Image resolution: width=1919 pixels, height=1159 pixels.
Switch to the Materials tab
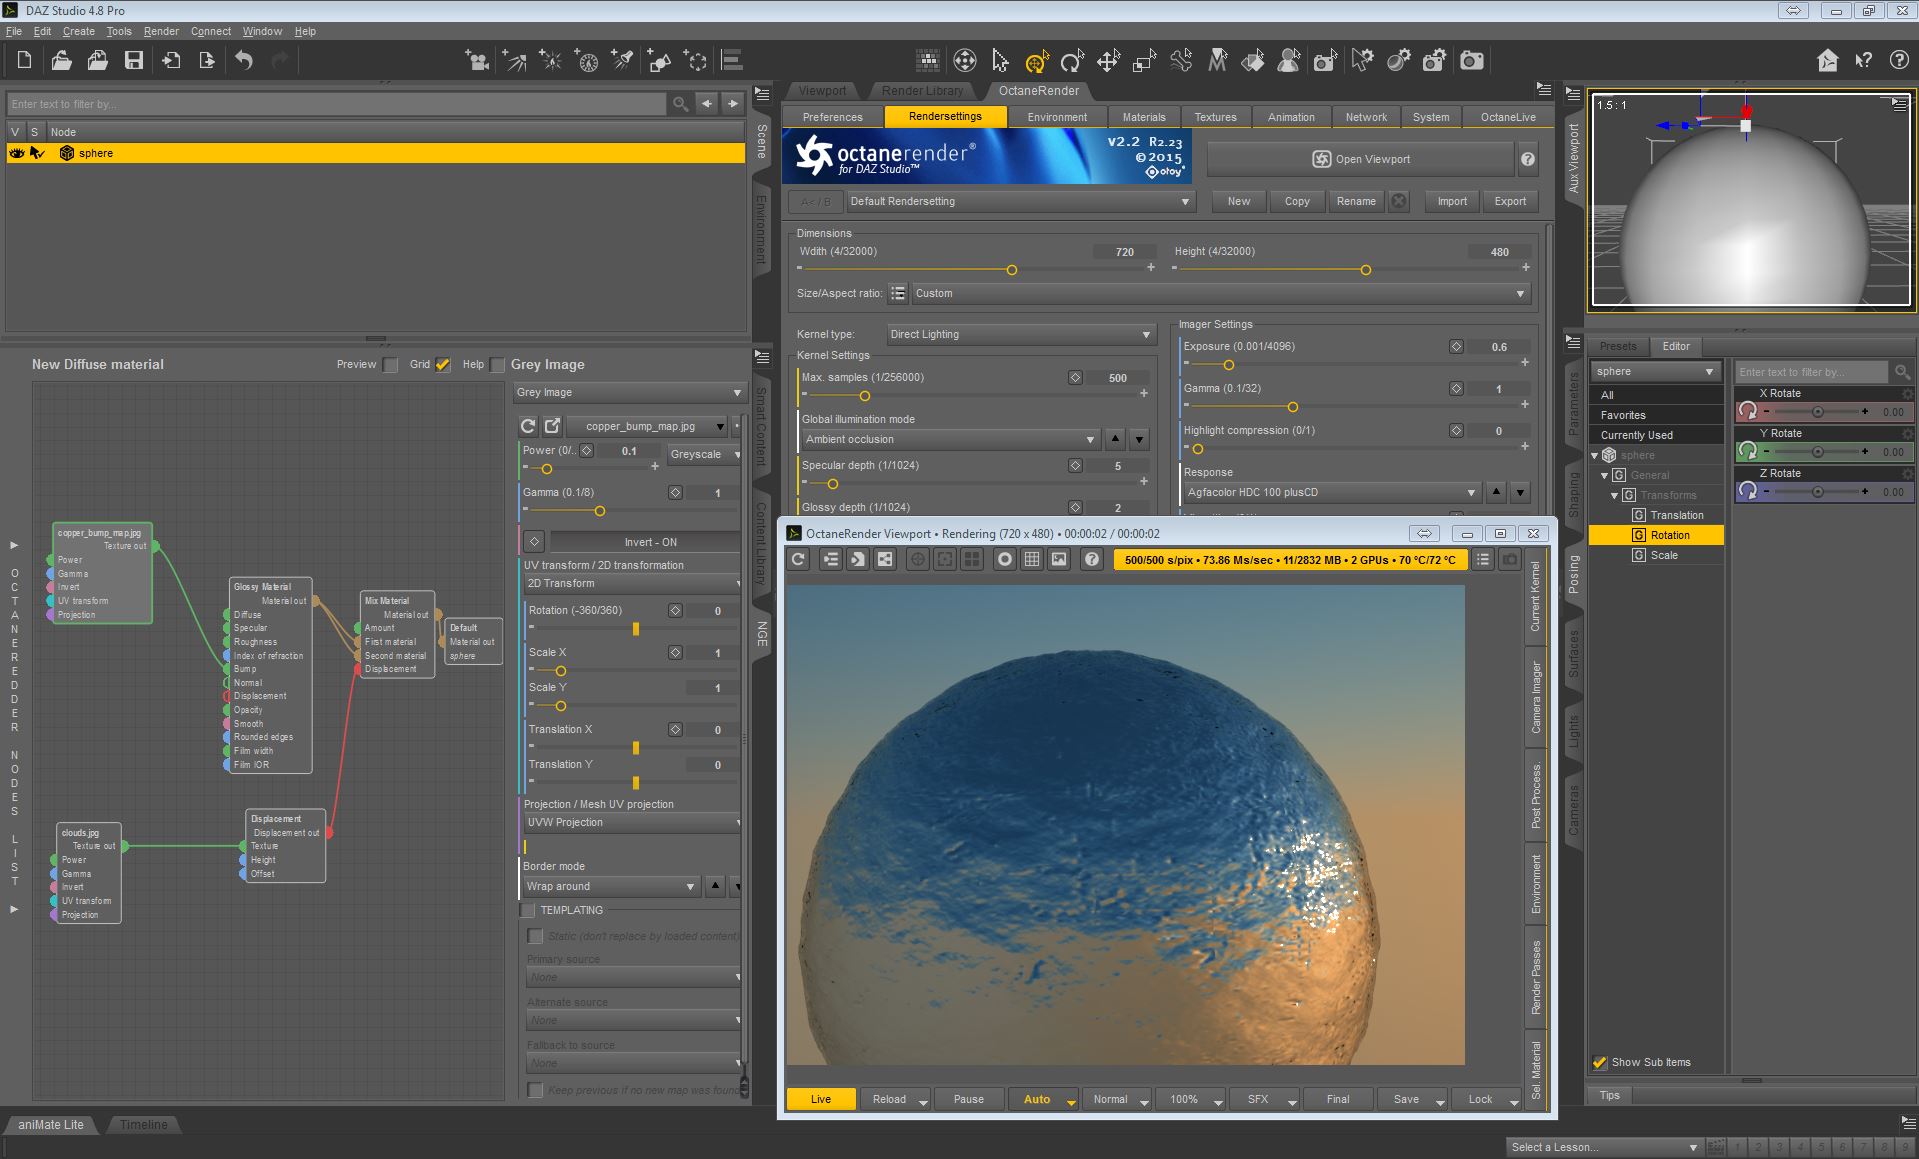1144,117
